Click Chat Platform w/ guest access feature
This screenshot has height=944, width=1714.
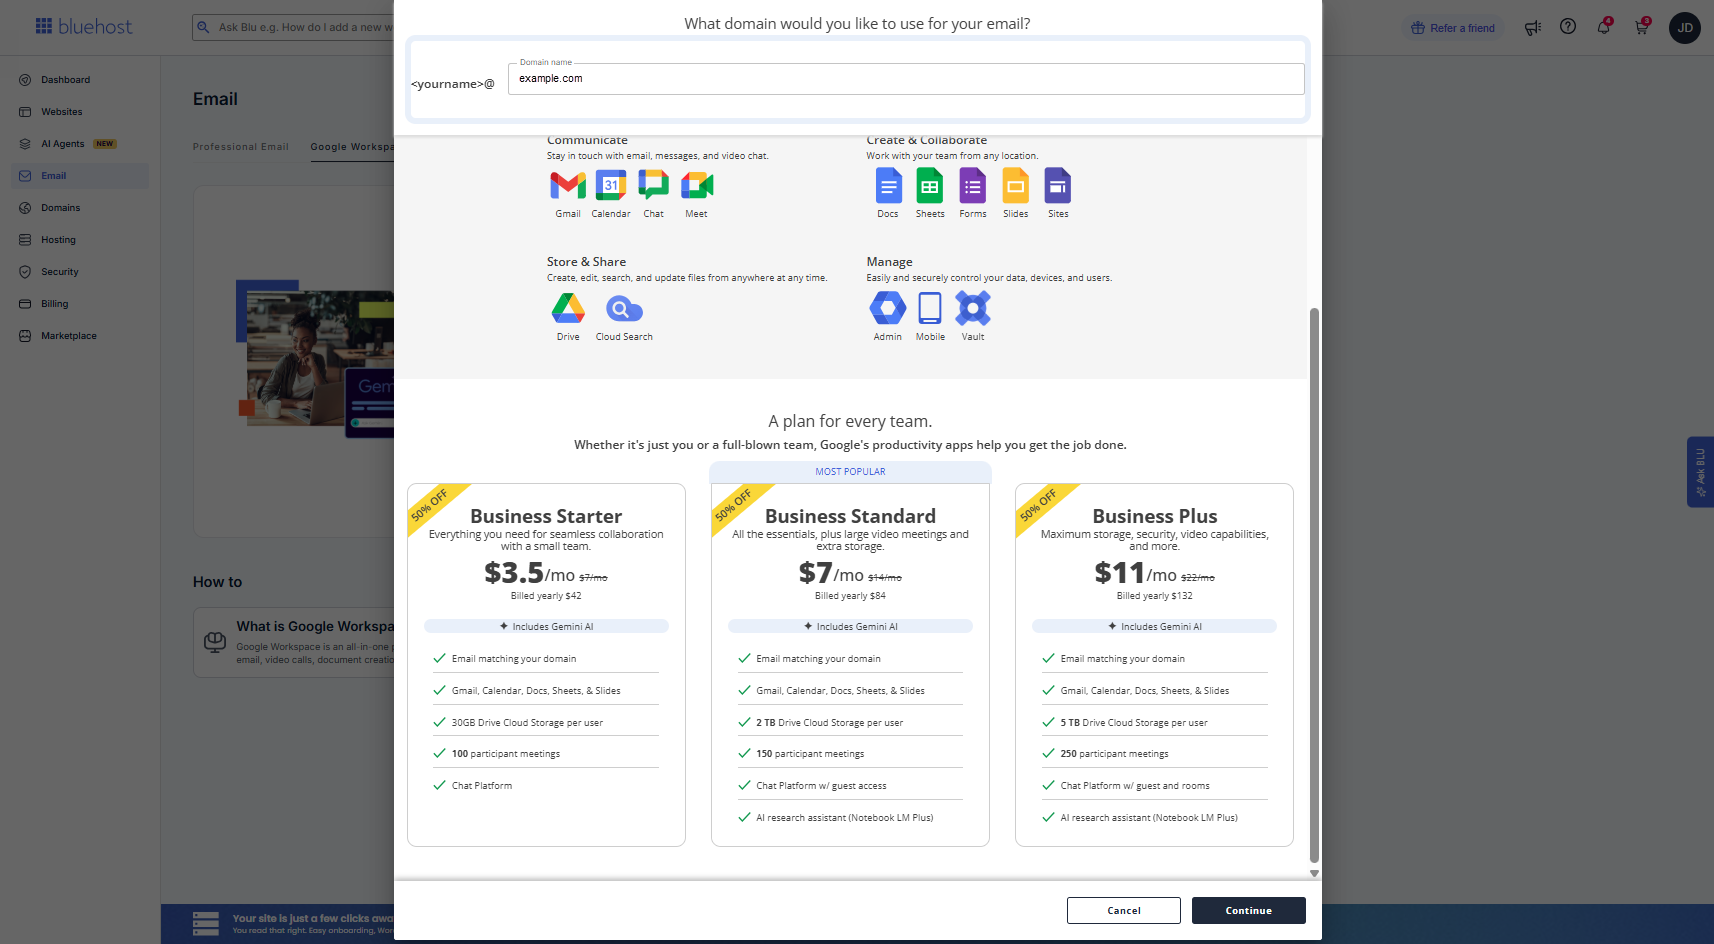[821, 786]
